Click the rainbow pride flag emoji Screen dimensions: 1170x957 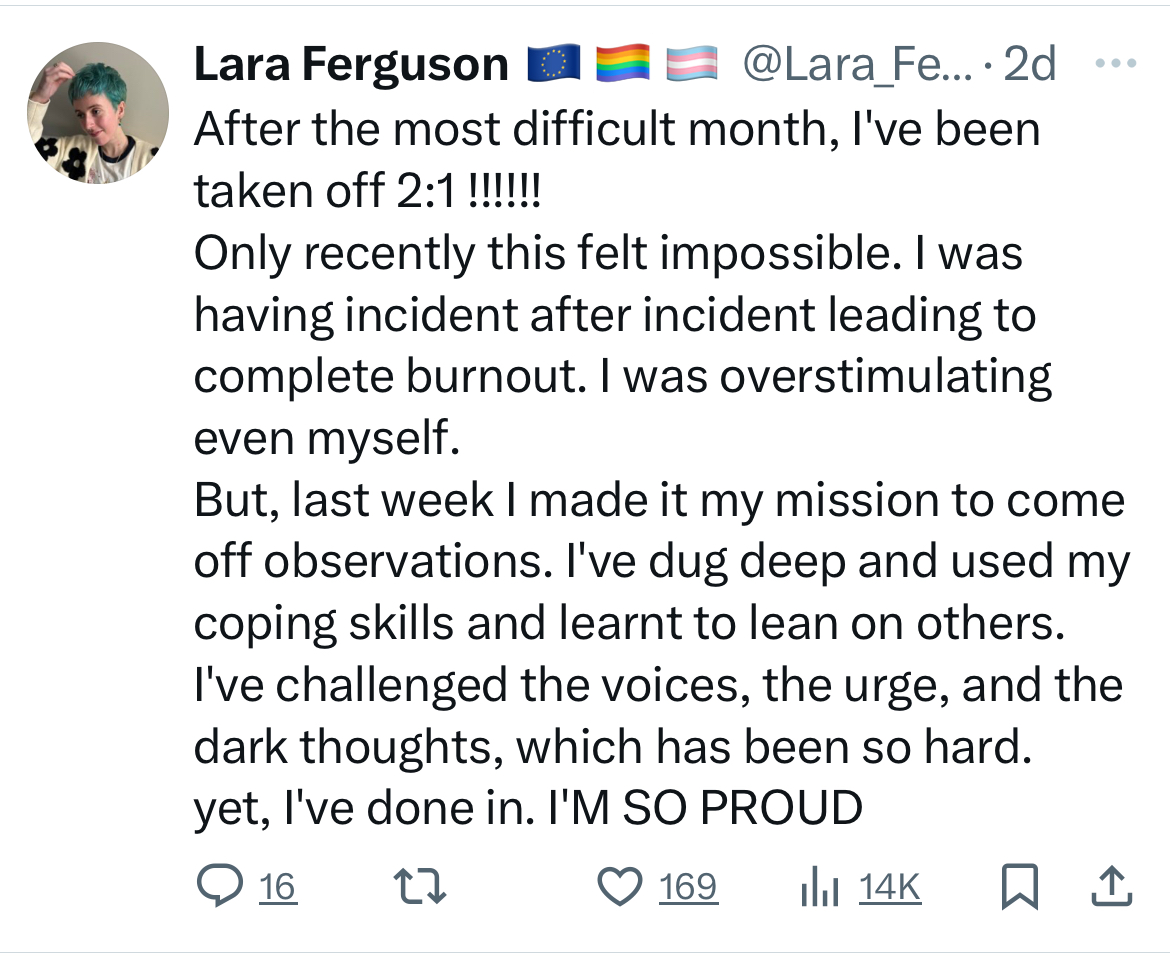coord(623,63)
